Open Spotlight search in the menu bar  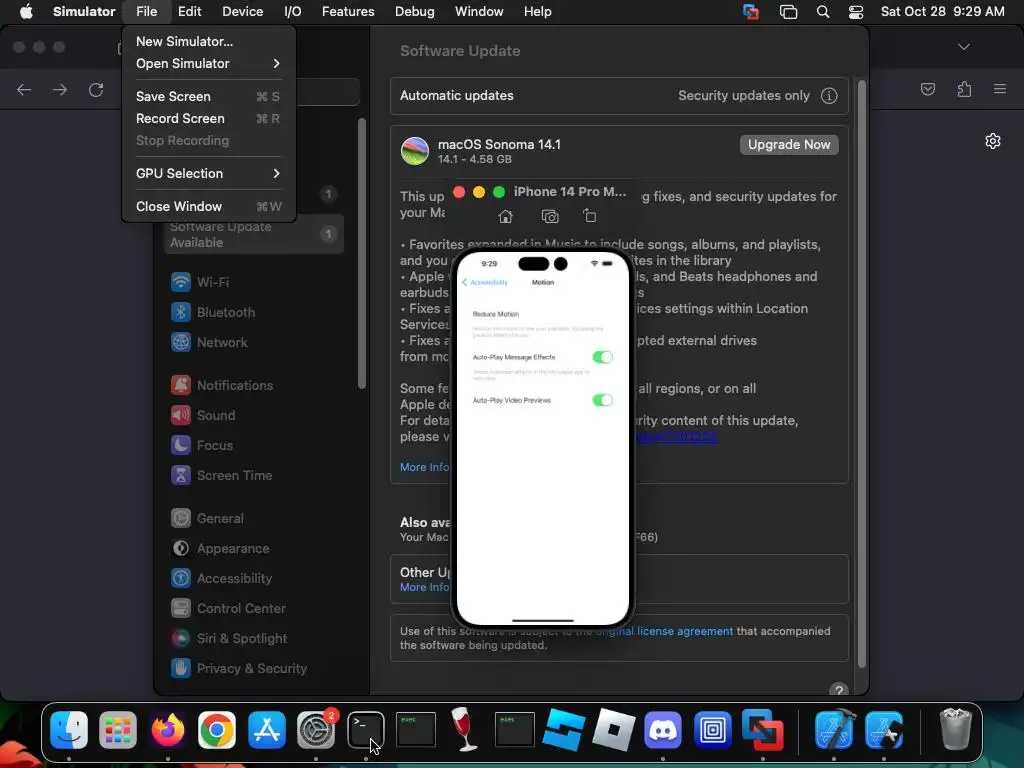coord(823,12)
